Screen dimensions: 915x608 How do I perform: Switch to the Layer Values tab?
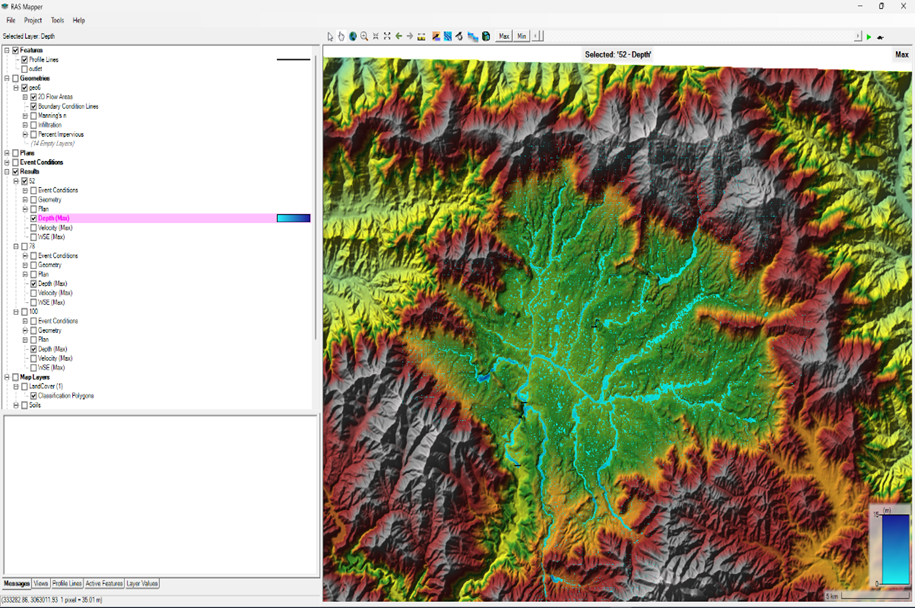coord(143,584)
